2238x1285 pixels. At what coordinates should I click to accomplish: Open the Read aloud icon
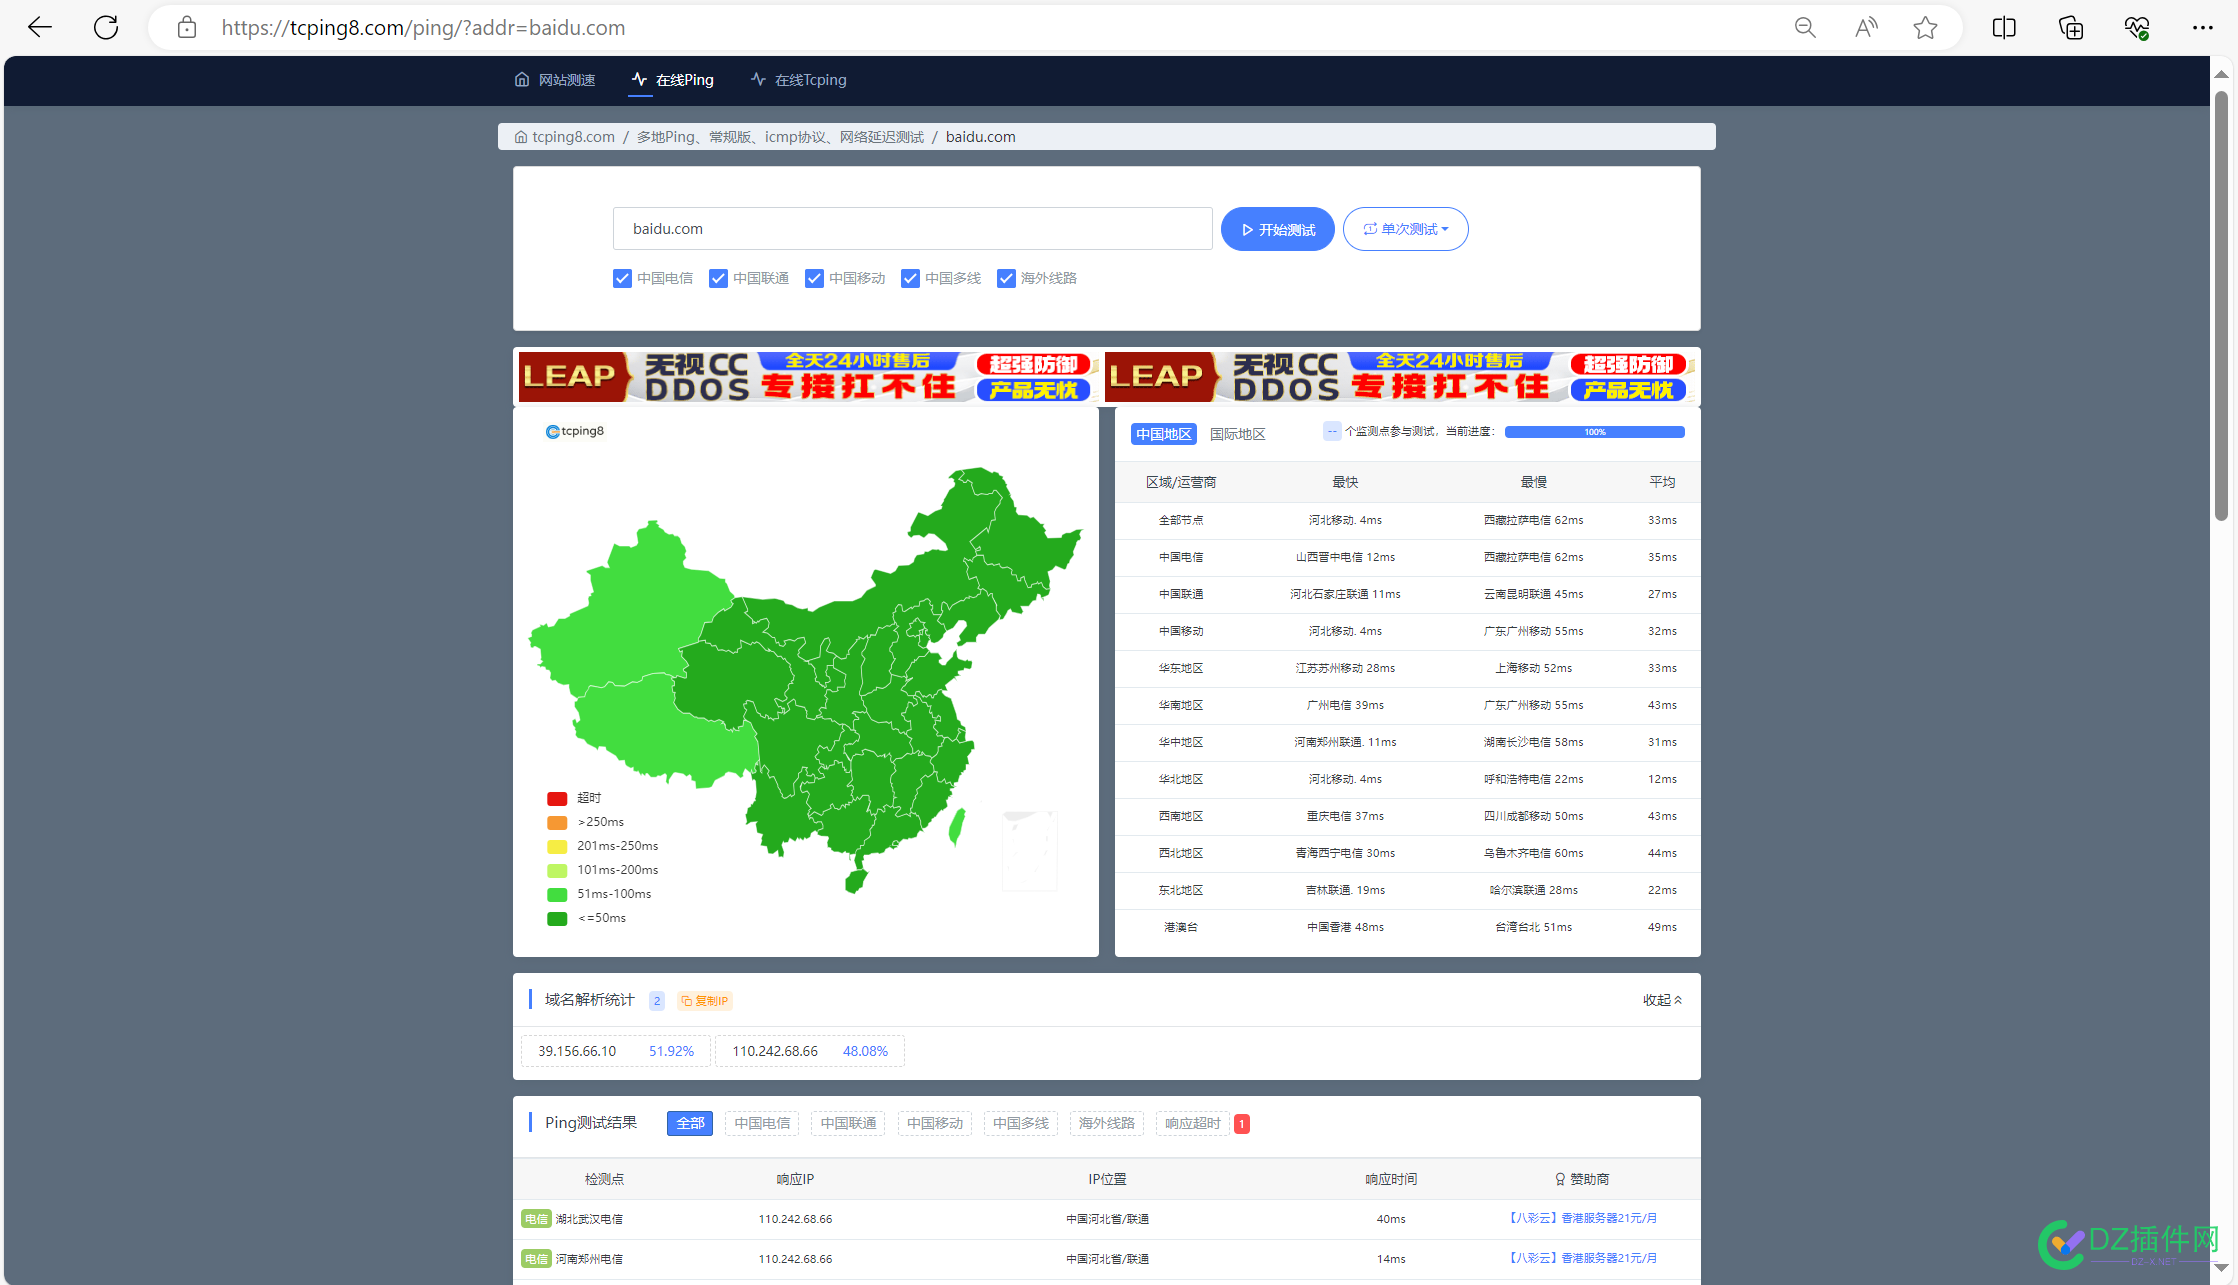click(x=1866, y=27)
